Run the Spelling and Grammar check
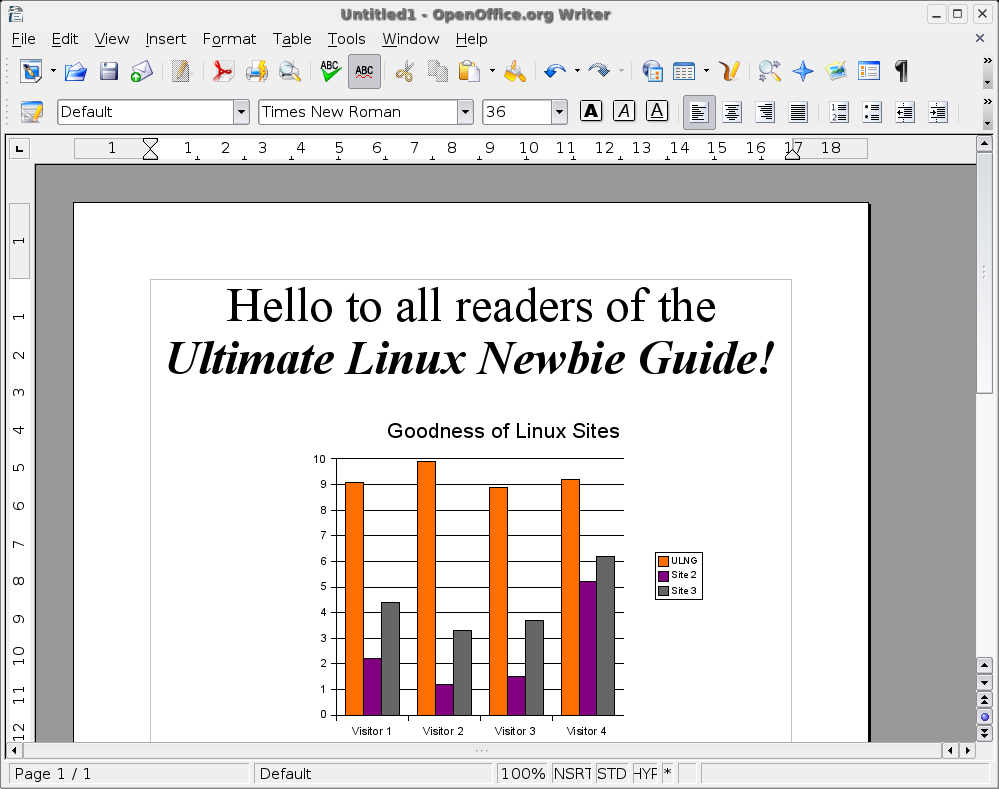Image resolution: width=999 pixels, height=789 pixels. pos(329,71)
